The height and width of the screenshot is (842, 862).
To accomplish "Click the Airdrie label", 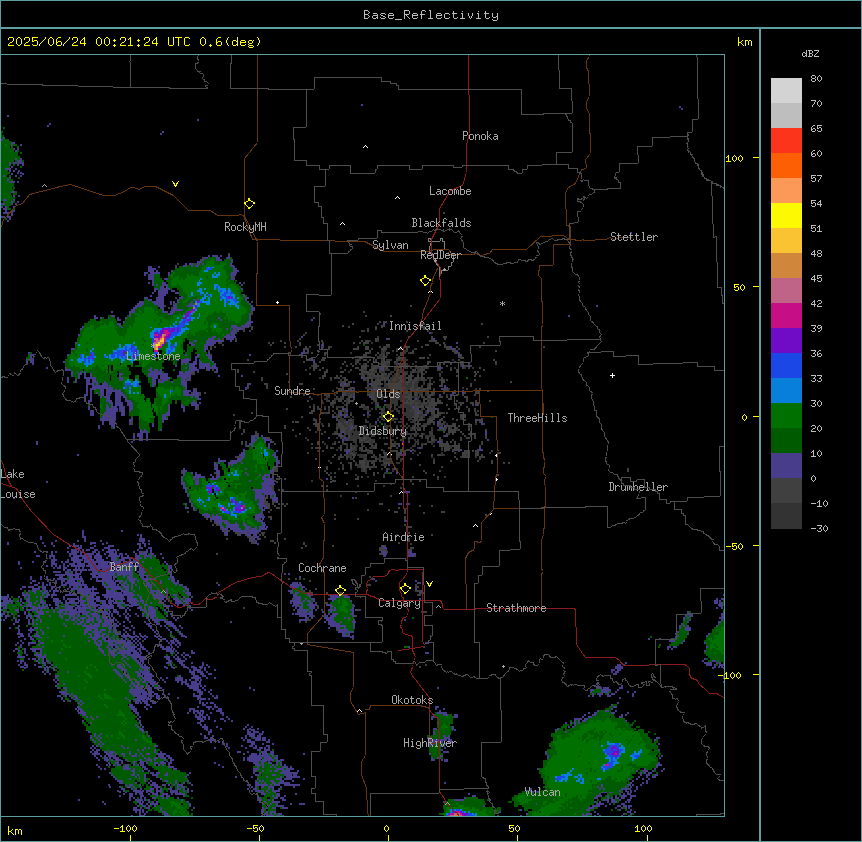I will [x=404, y=537].
